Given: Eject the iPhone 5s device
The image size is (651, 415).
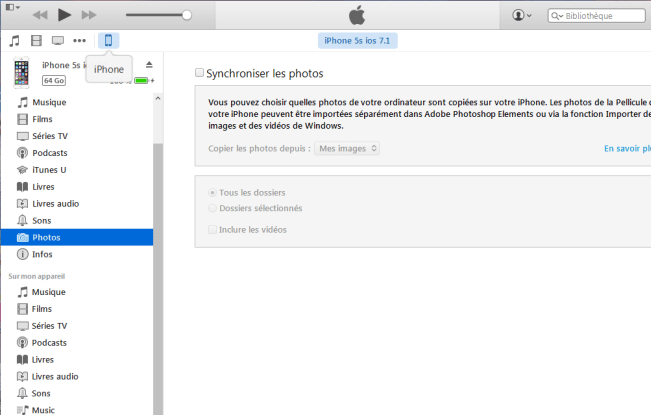Looking at the screenshot, I should pos(149,65).
